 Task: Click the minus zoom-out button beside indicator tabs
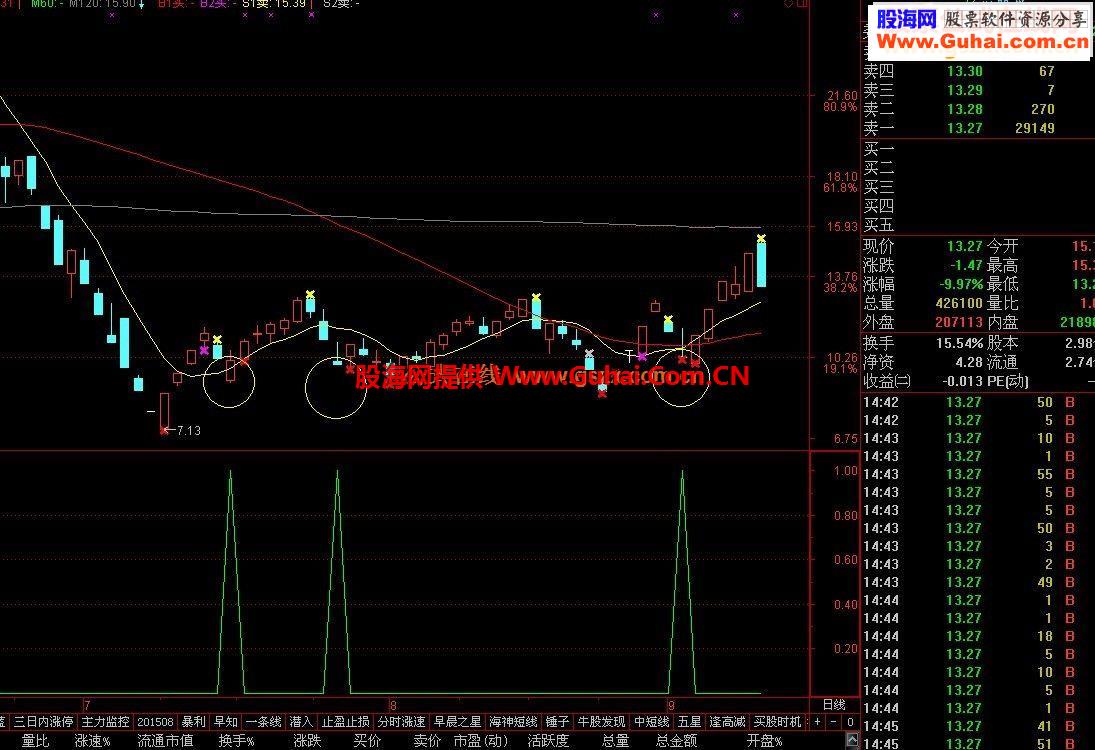click(x=834, y=721)
